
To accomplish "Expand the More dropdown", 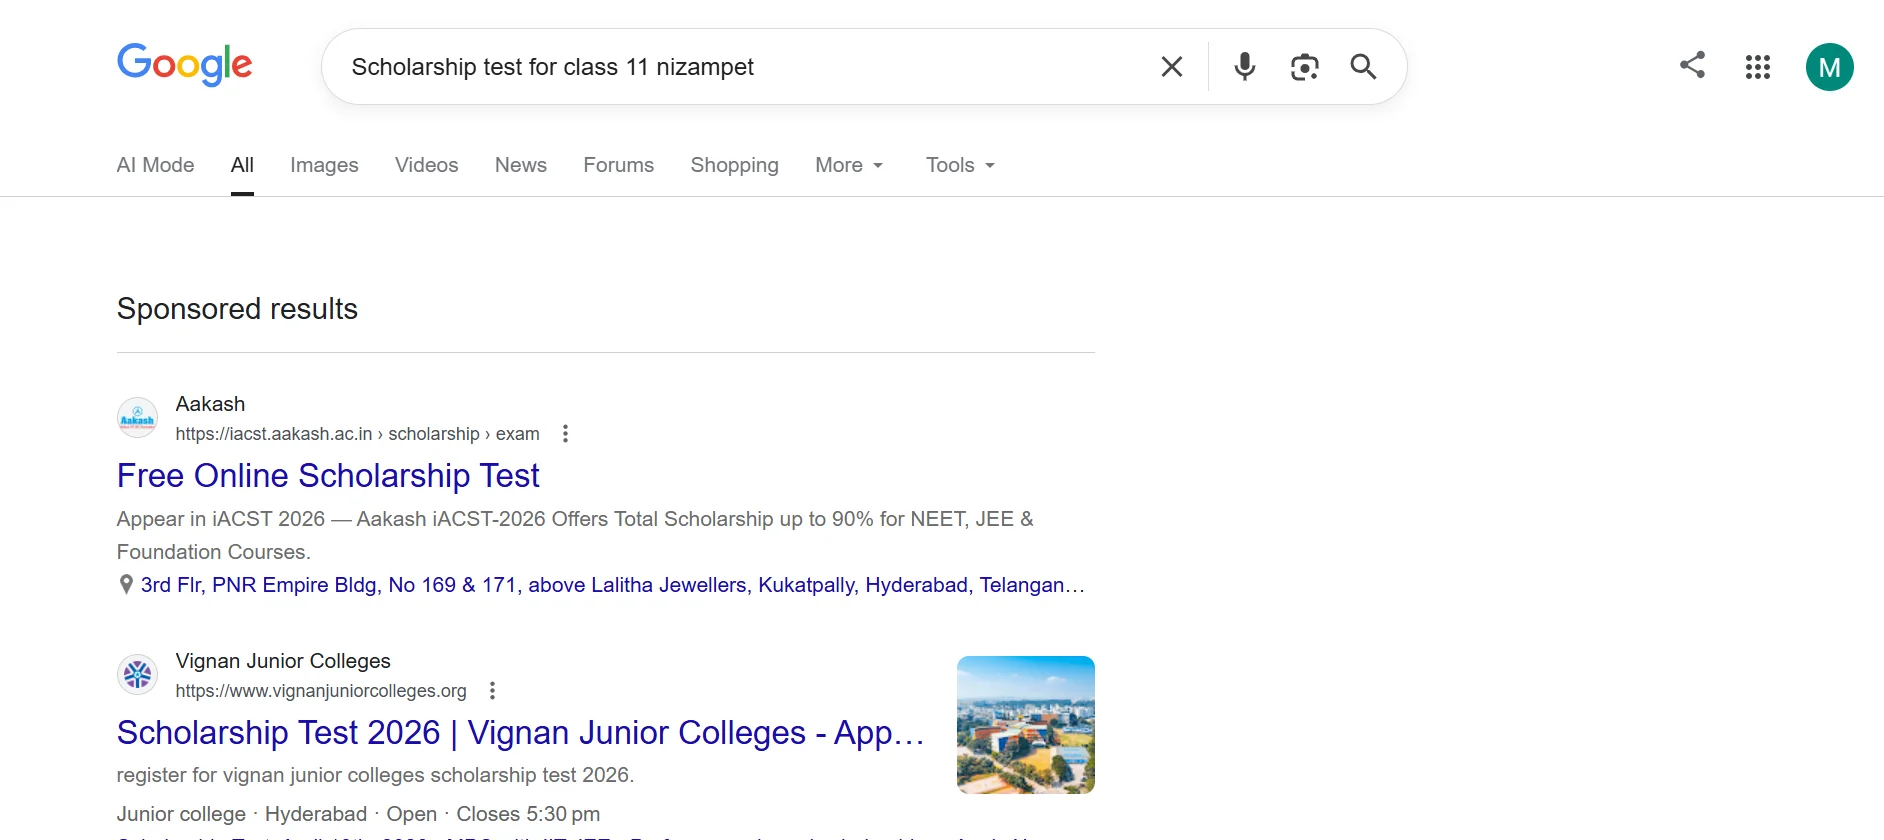I will 850,165.
